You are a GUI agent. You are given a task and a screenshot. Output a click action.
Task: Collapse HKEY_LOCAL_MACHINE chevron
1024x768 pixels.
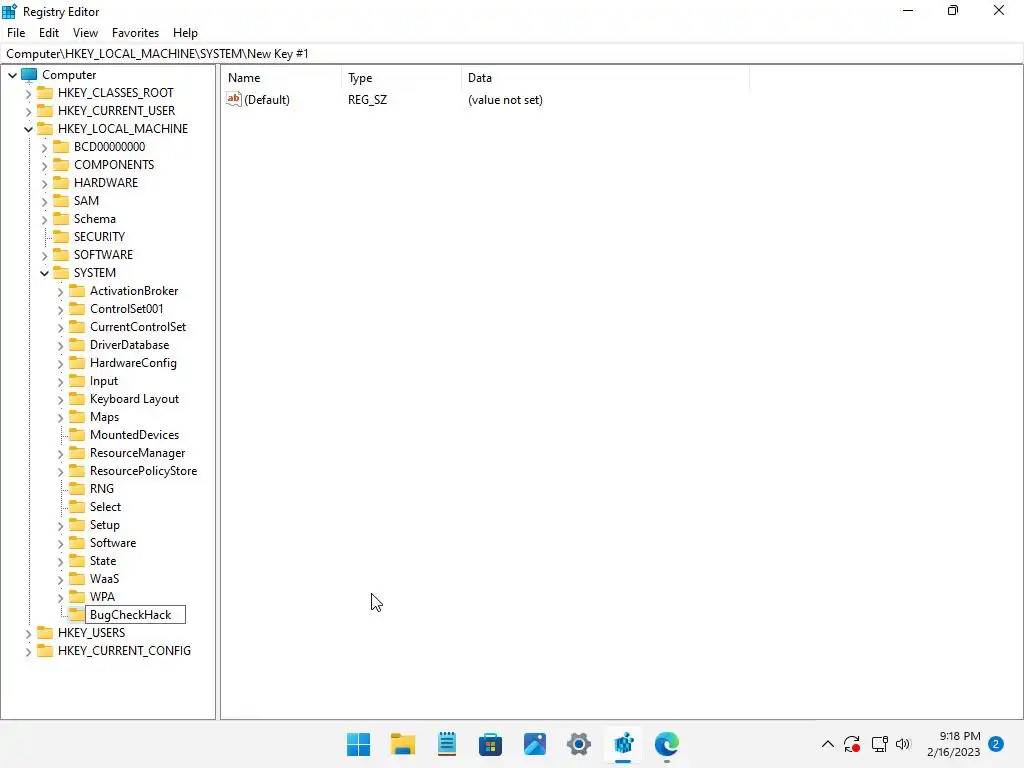[x=28, y=129]
